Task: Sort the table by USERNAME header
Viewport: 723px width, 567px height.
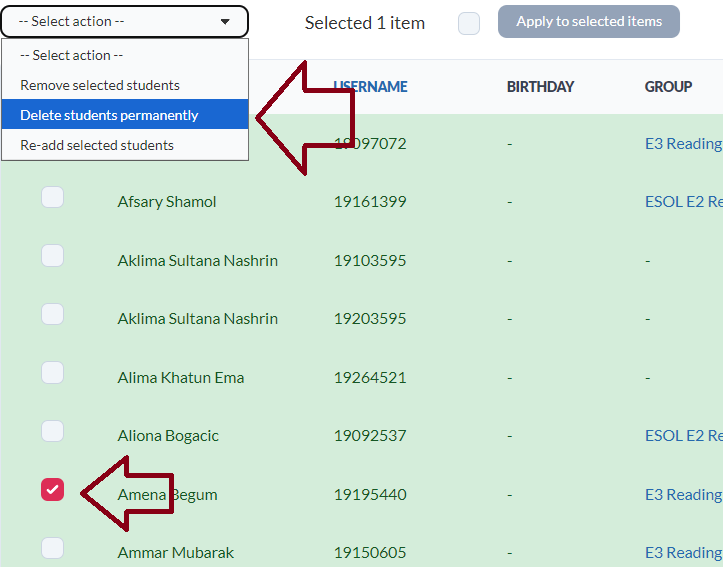Action: (x=370, y=87)
